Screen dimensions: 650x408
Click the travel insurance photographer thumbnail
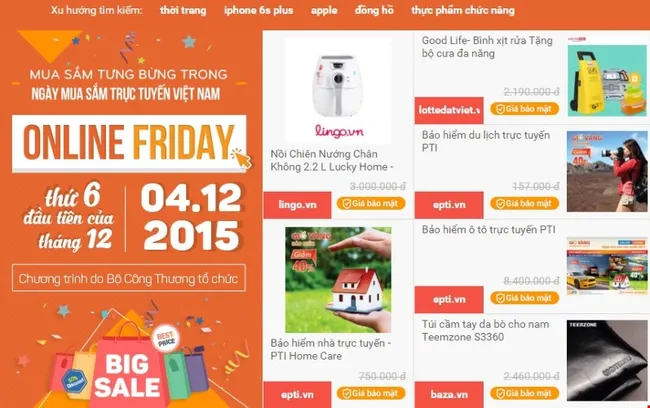point(607,171)
